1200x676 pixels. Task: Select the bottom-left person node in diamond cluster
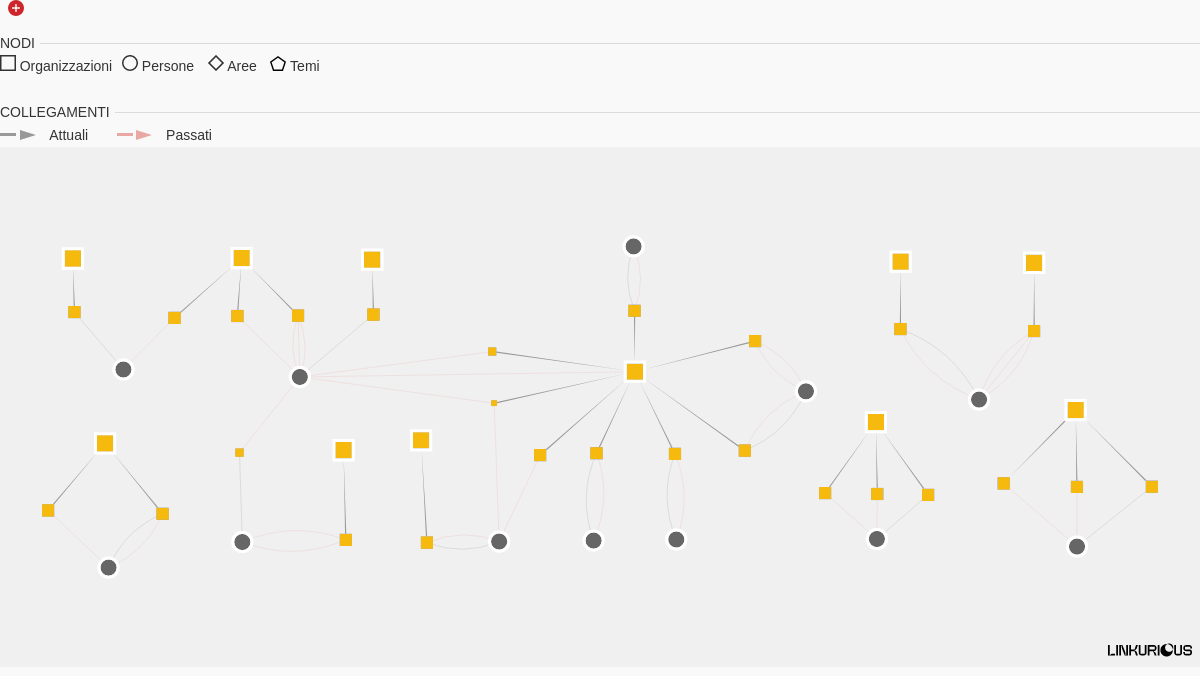(109, 567)
